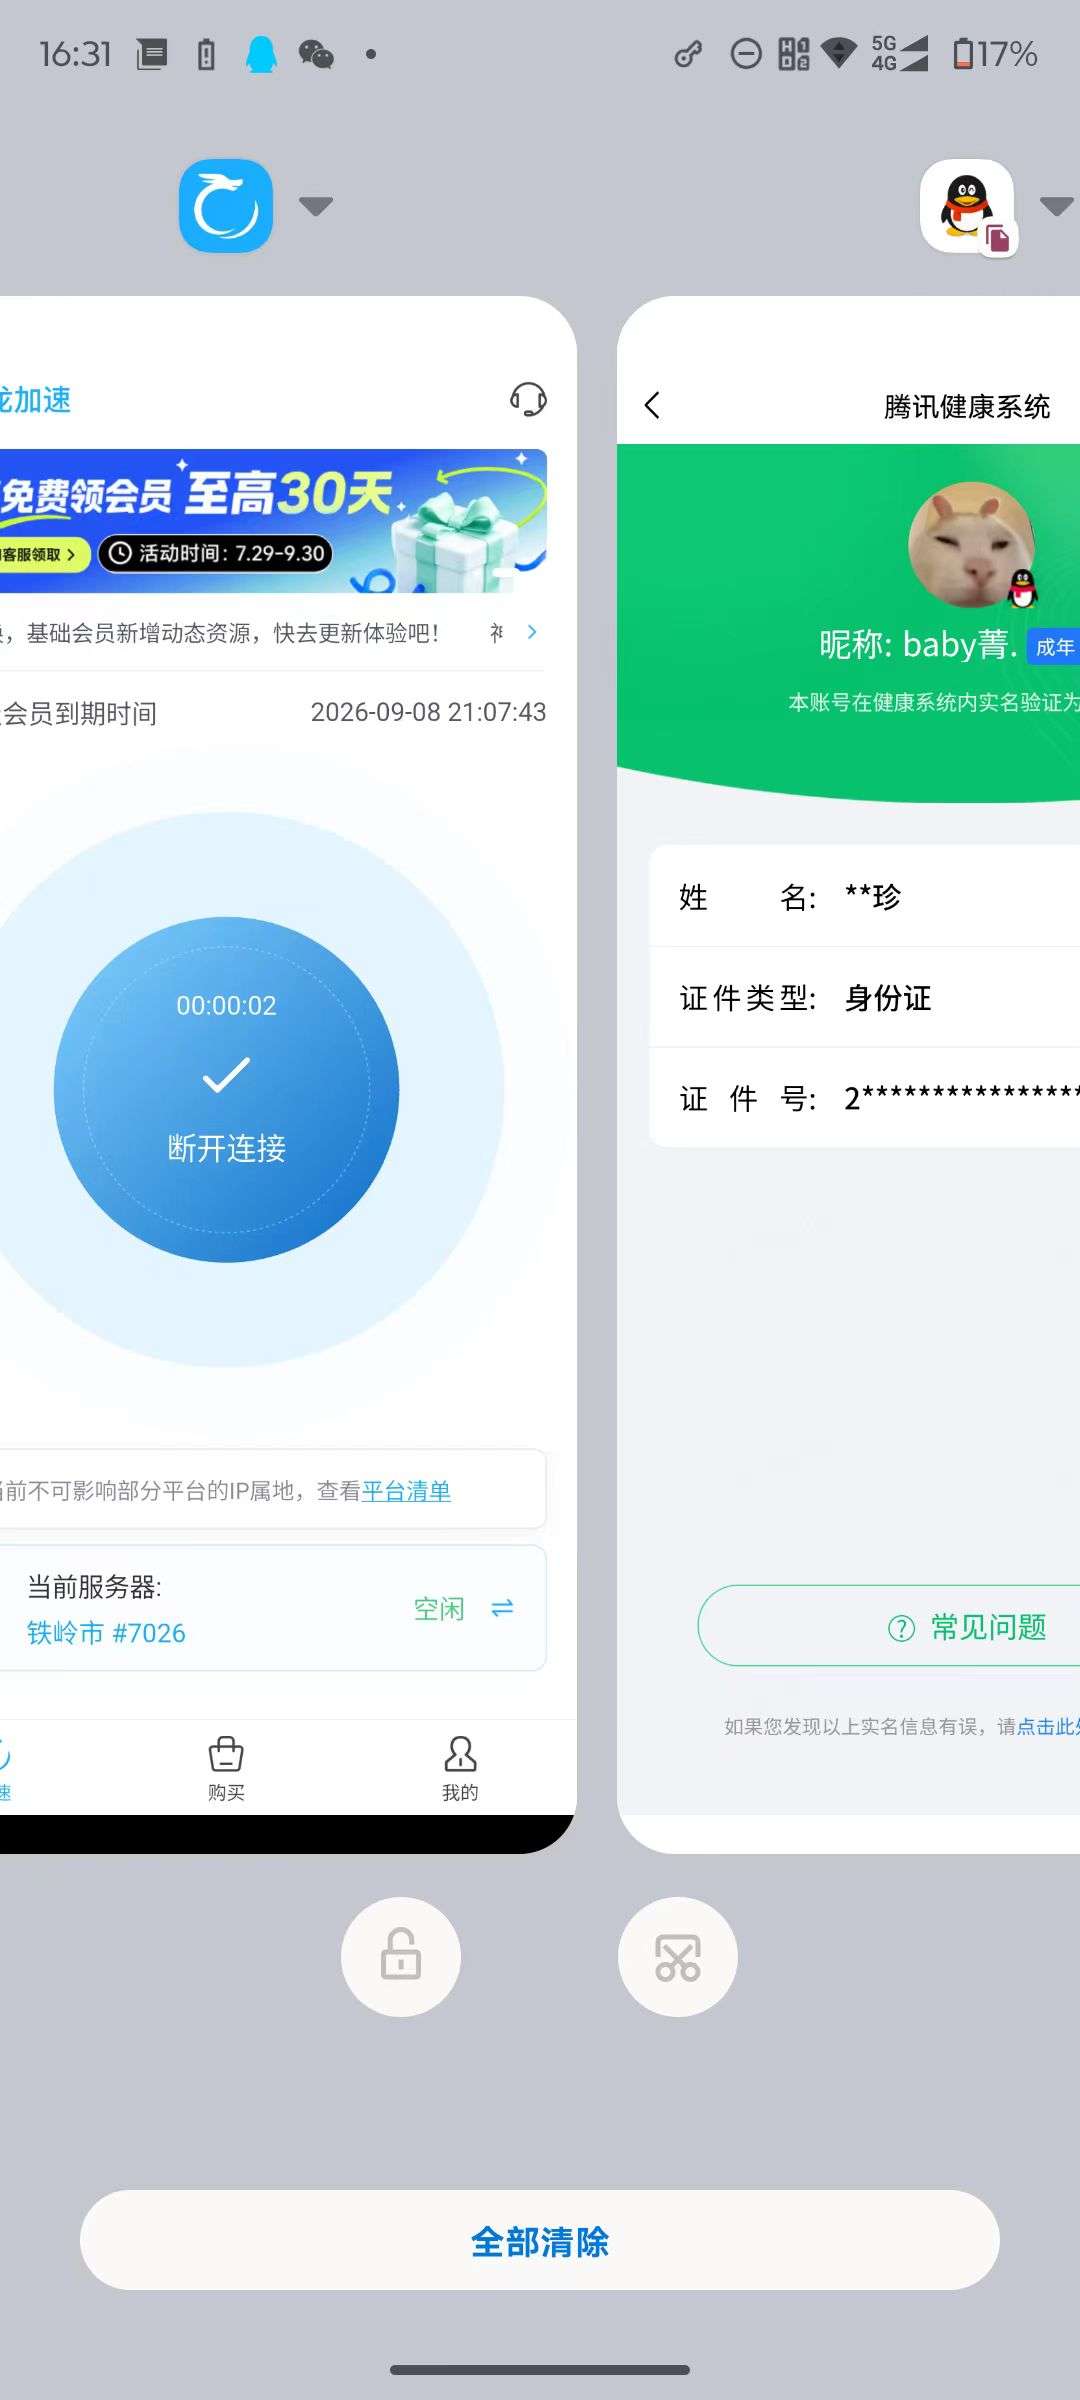Screen dimensions: 1080x2400
Task: Tap the 姓名 **珍 row
Action: coord(865,896)
